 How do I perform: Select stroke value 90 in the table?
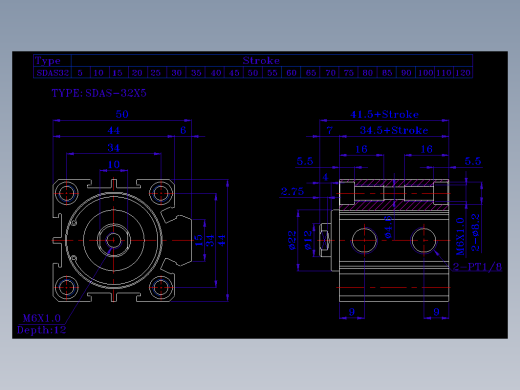click(x=406, y=73)
